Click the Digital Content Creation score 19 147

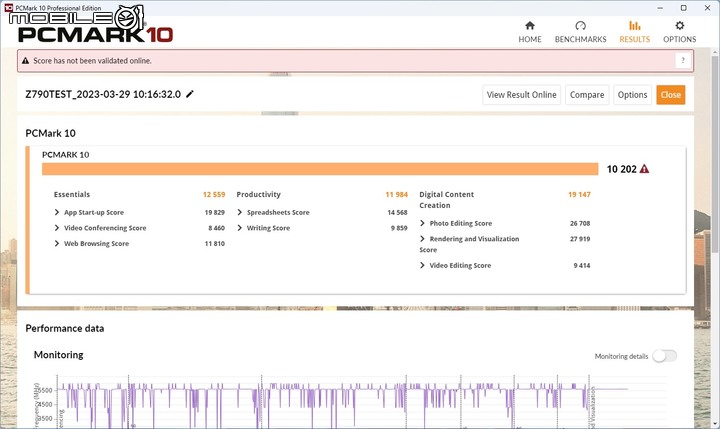click(579, 194)
